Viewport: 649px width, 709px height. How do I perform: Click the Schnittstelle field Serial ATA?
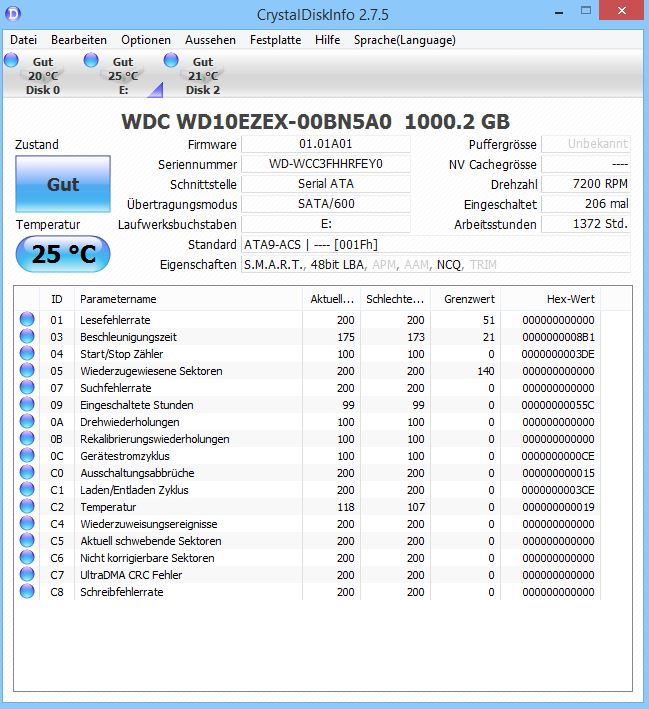(326, 184)
